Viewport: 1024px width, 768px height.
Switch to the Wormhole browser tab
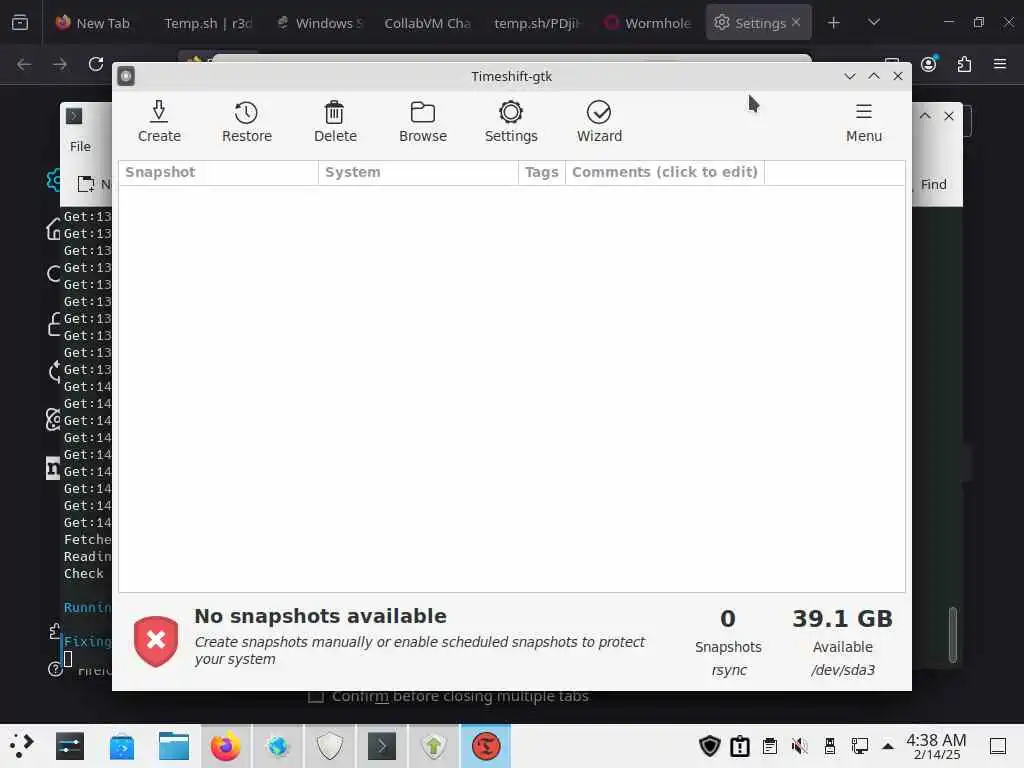(x=648, y=23)
